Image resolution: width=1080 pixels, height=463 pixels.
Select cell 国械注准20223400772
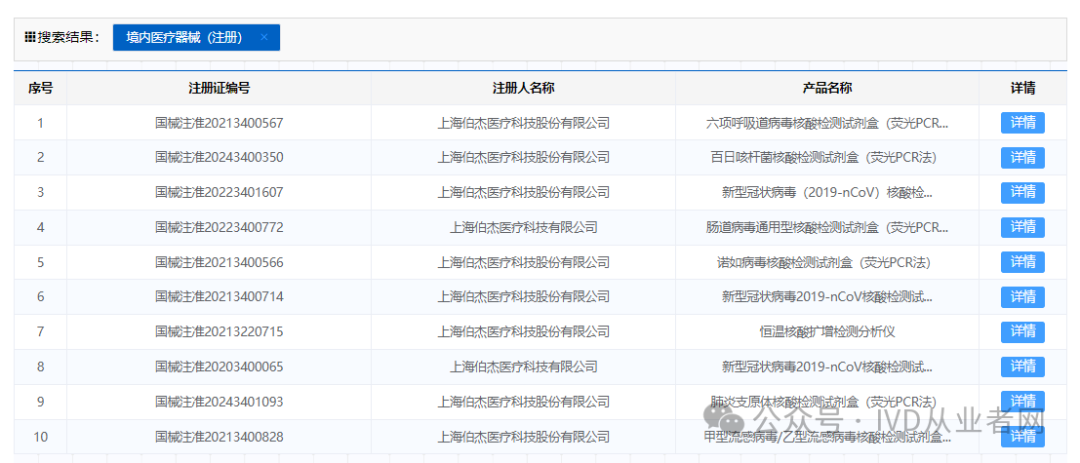pyautogui.click(x=219, y=227)
